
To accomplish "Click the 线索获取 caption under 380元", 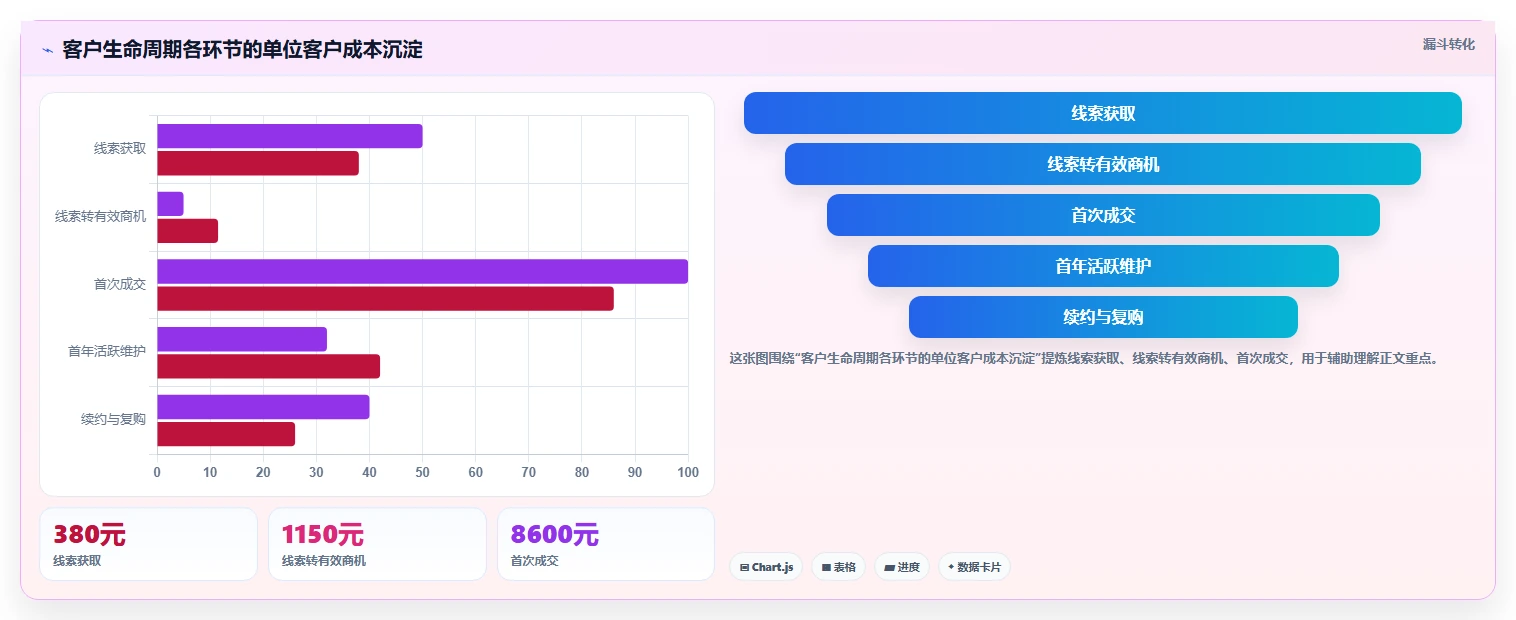I will (77, 561).
